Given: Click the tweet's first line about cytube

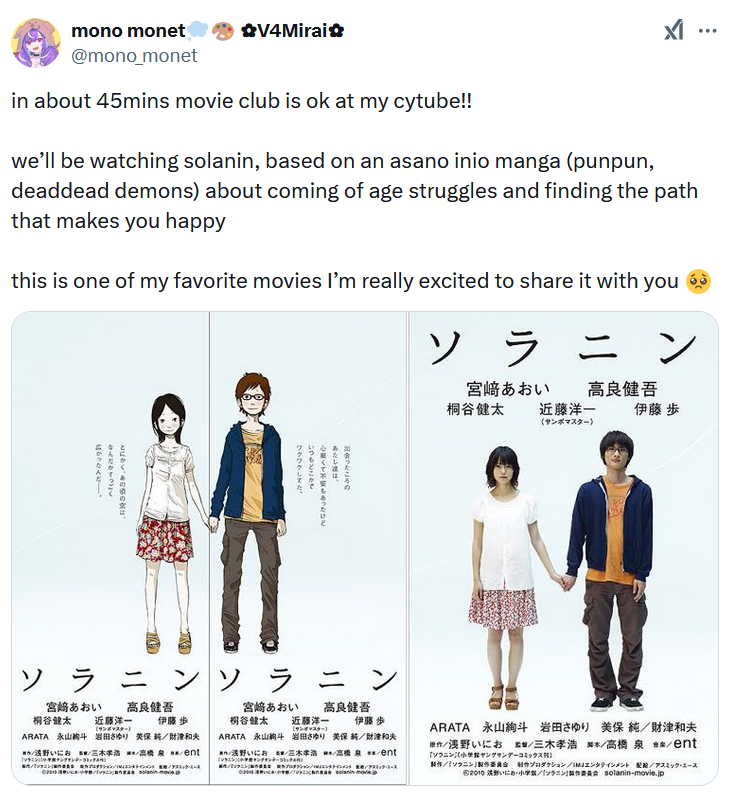Looking at the screenshot, I should (x=241, y=101).
